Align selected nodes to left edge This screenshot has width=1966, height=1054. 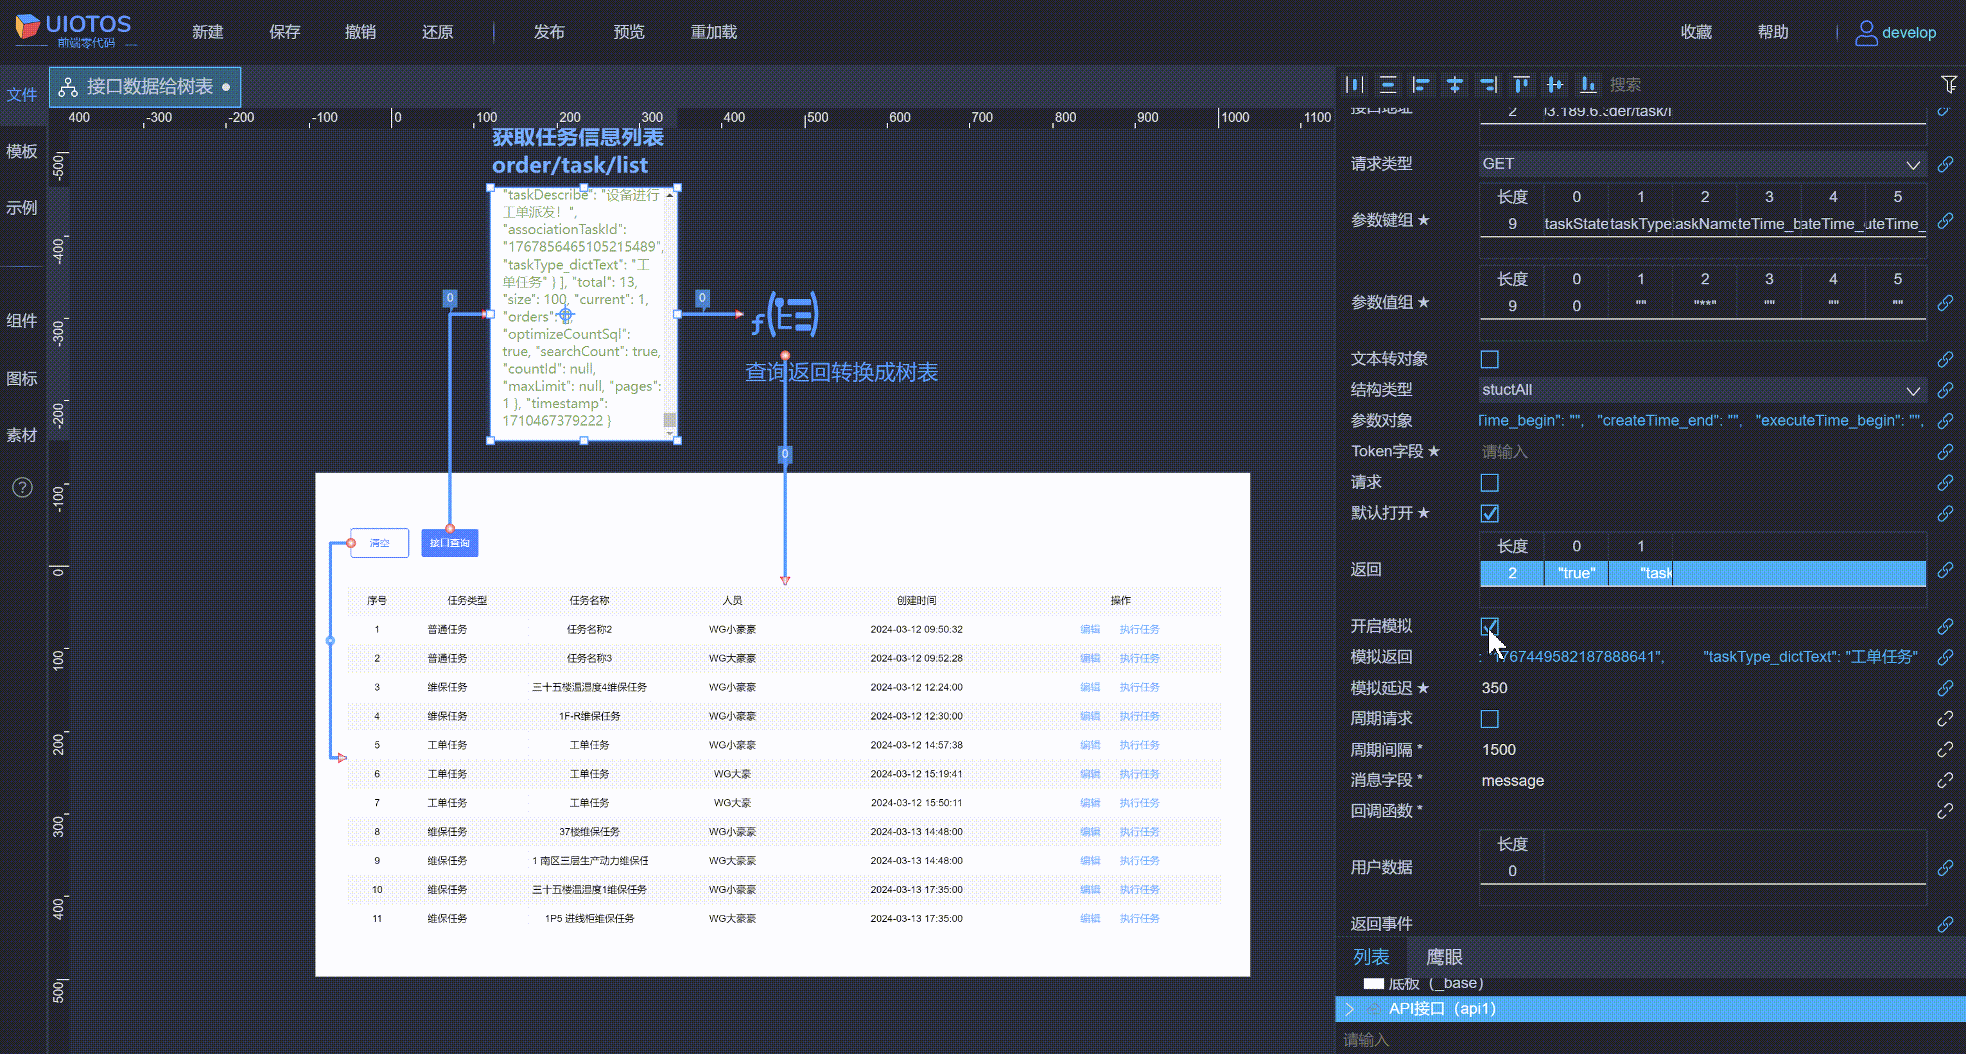[1421, 85]
